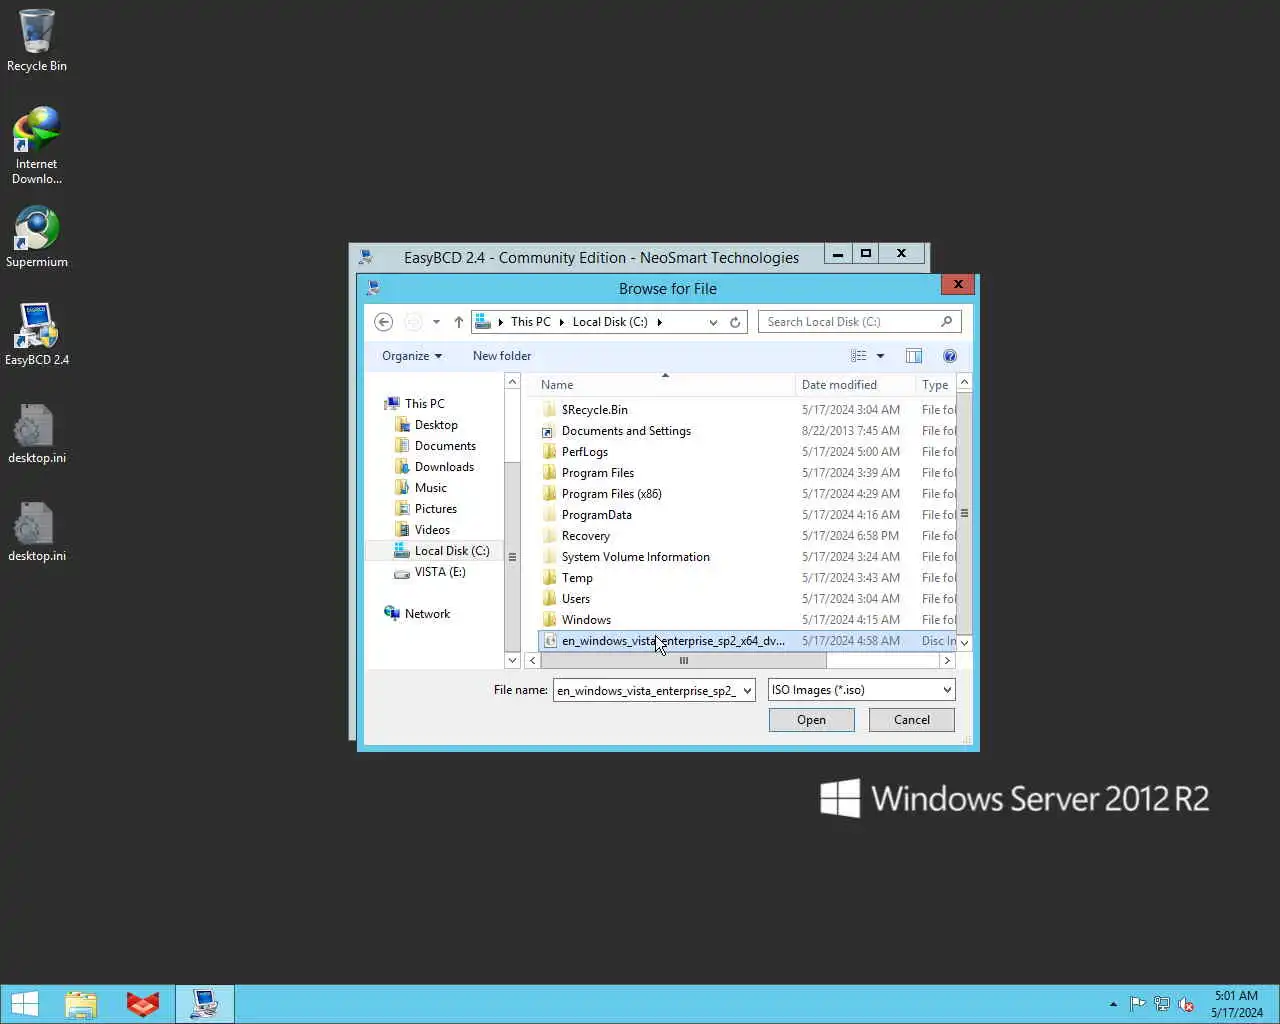The image size is (1280, 1024).
Task: Select the EasyBCD 2.4 desktop shortcut
Action: [37, 335]
